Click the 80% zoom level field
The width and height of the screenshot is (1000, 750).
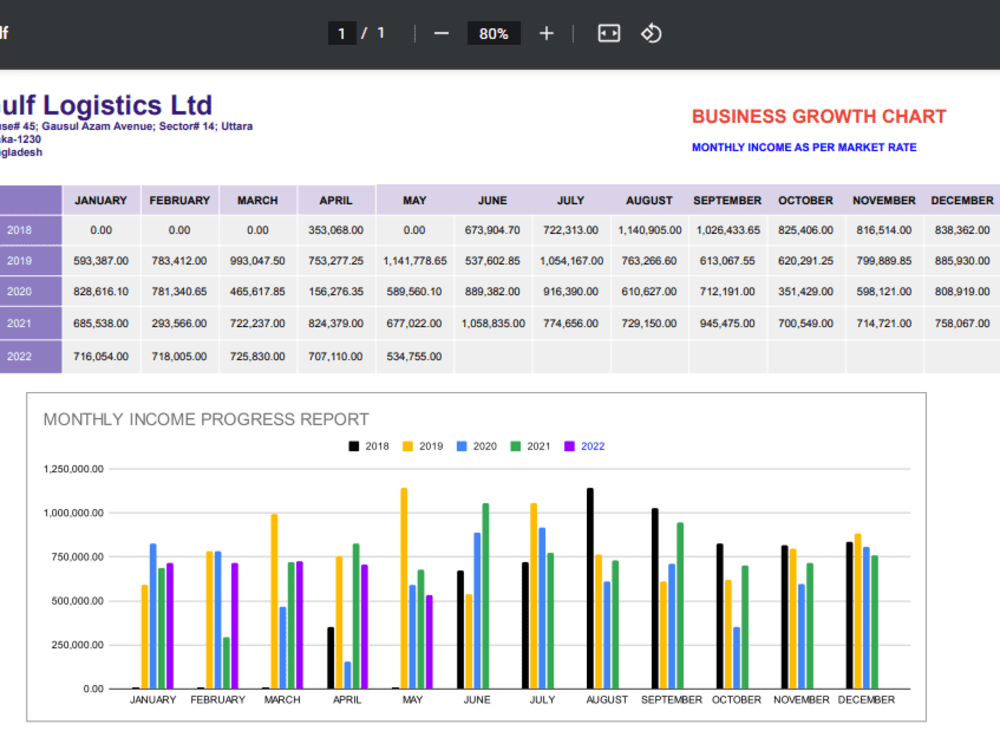click(x=494, y=33)
